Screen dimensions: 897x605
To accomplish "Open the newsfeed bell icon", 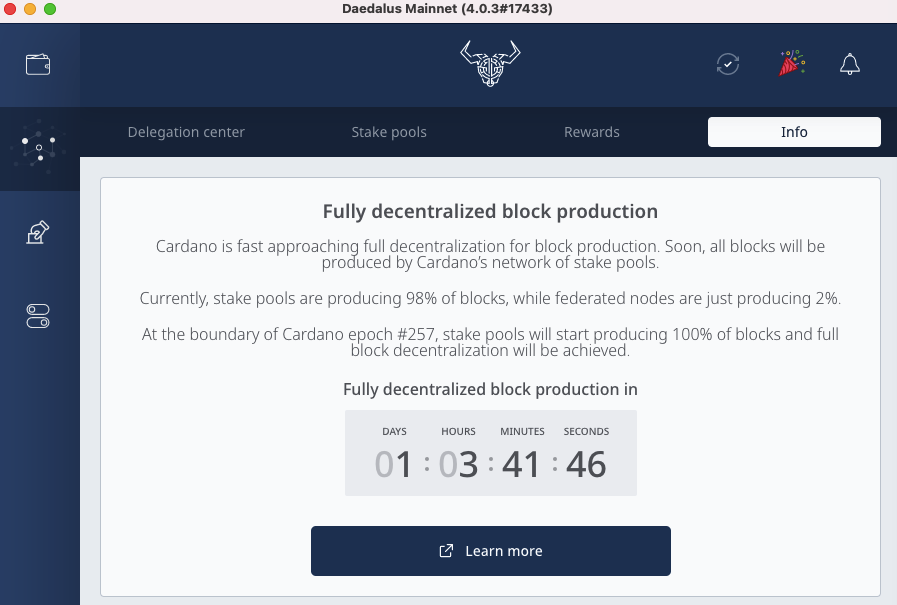I will 850,64.
